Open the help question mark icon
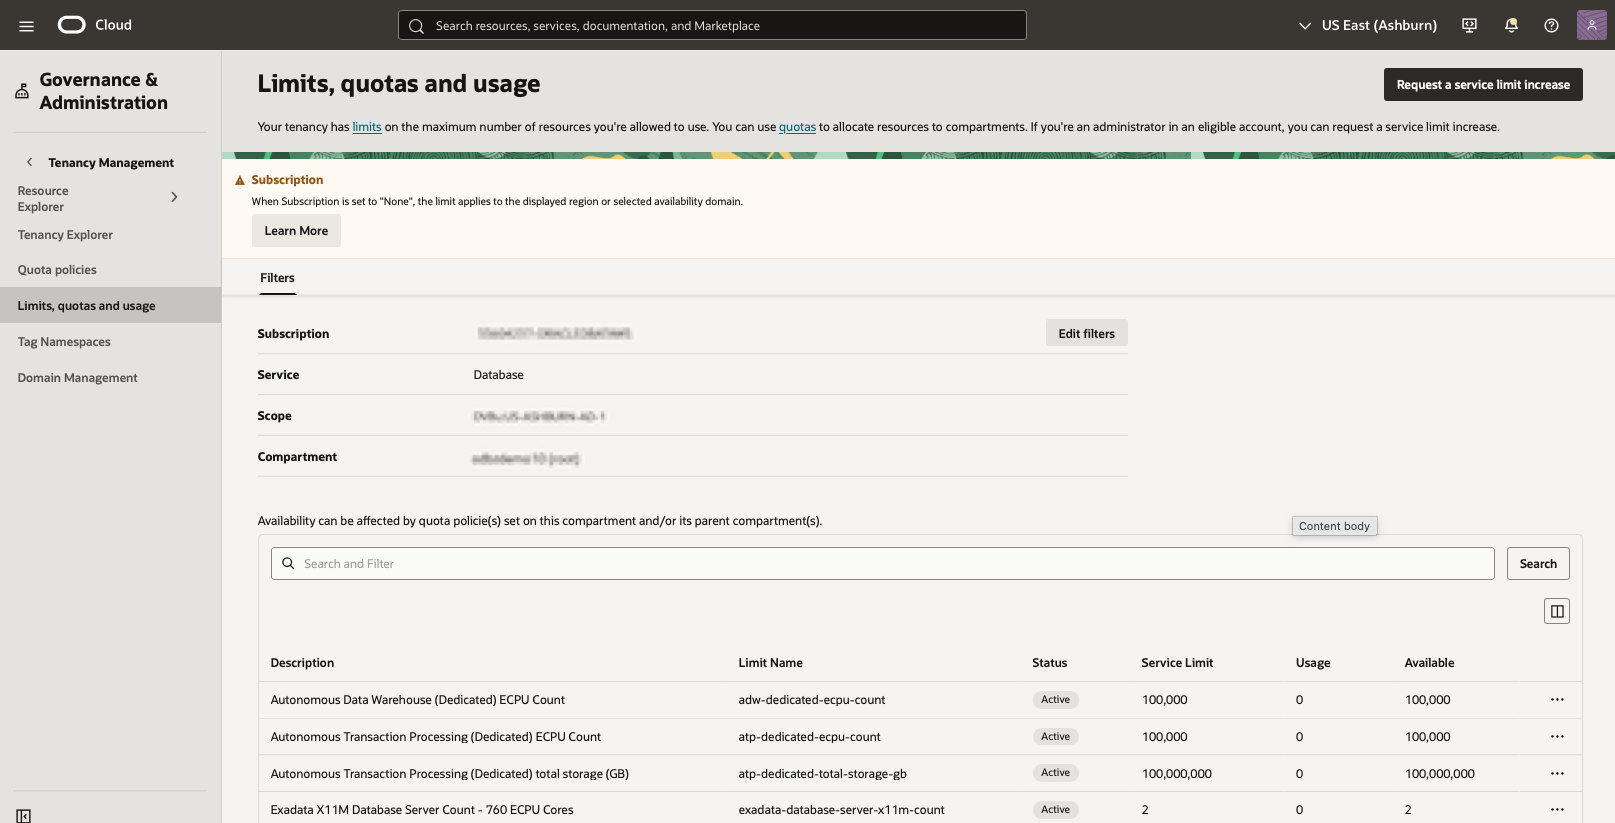1615x823 pixels. 1551,26
